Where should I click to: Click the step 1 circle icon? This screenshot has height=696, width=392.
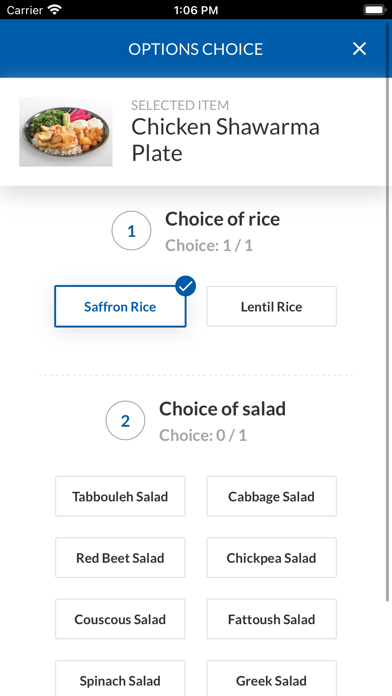[131, 231]
